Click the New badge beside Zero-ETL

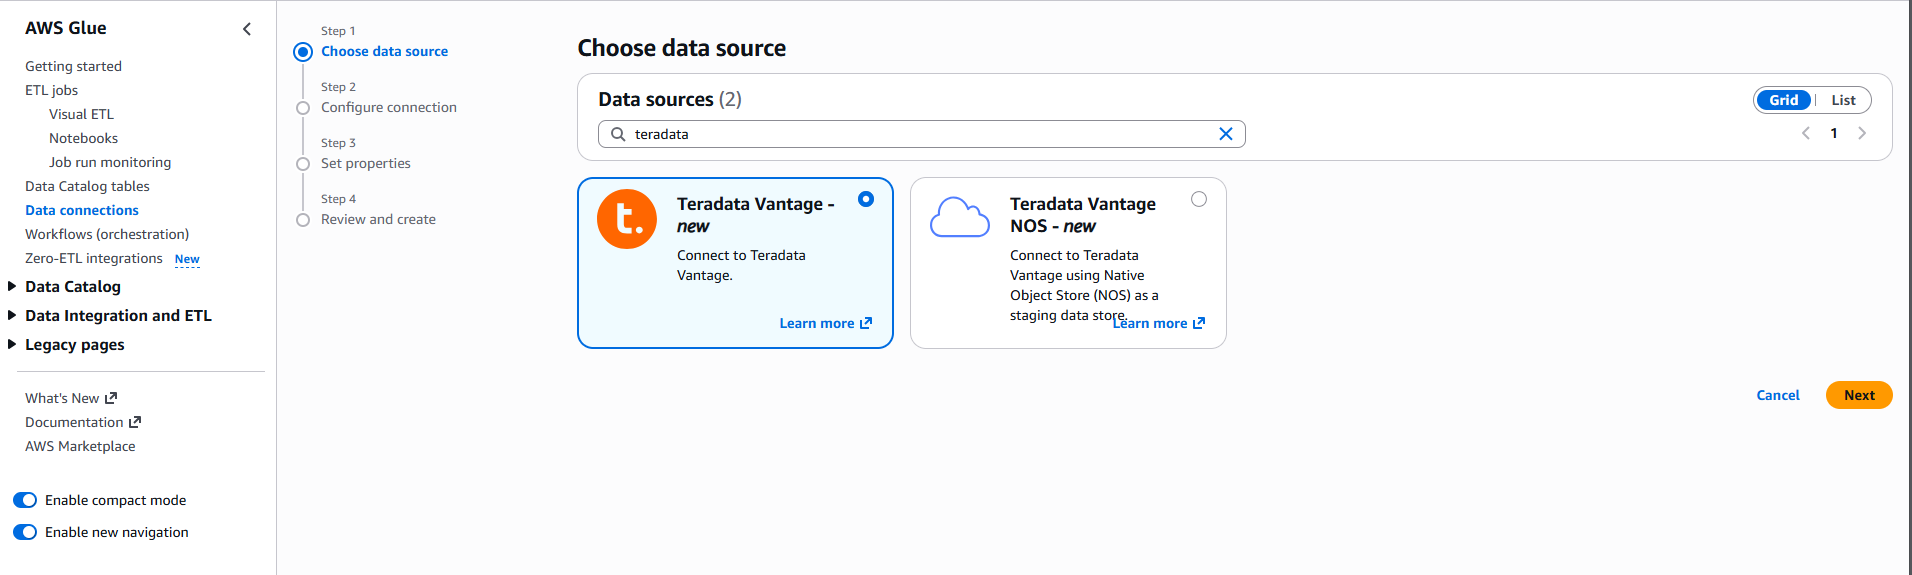[x=187, y=259]
